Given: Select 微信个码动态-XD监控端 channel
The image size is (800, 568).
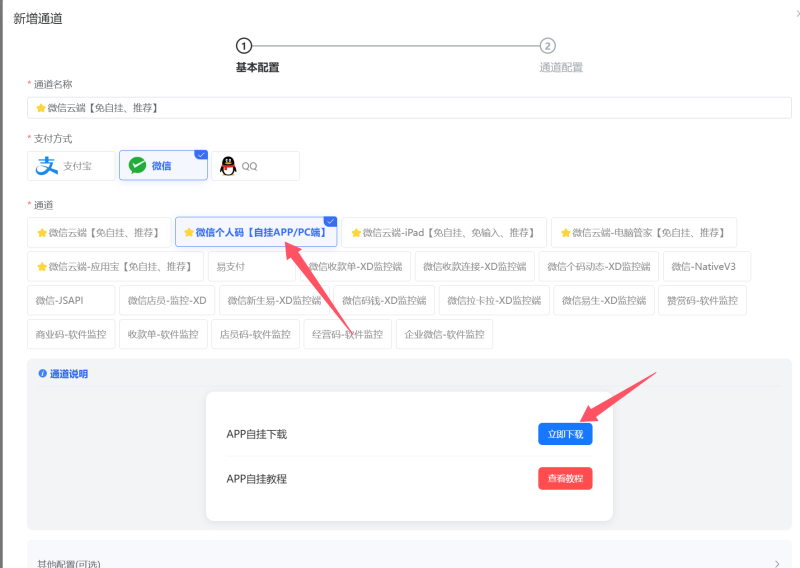Looking at the screenshot, I should tap(598, 266).
